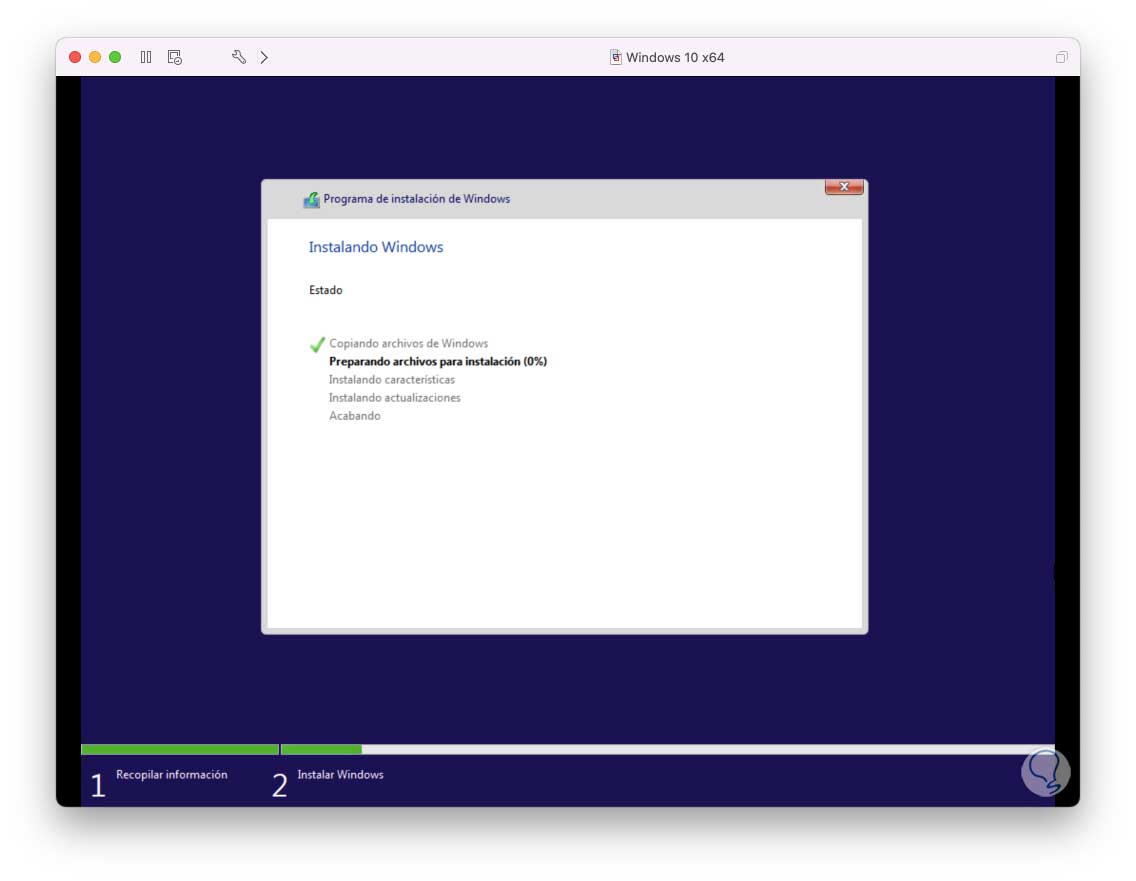The image size is (1136, 881).
Task: Expand toolbar with the forward chevron
Action: [x=264, y=57]
